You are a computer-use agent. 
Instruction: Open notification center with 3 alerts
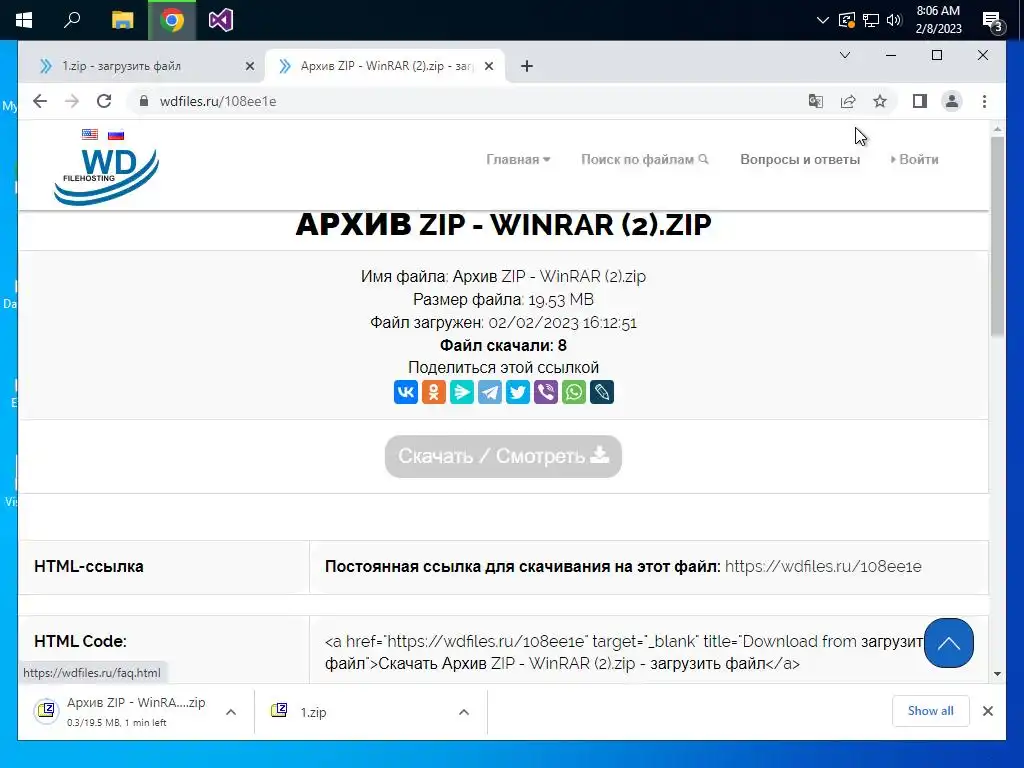[x=993, y=22]
